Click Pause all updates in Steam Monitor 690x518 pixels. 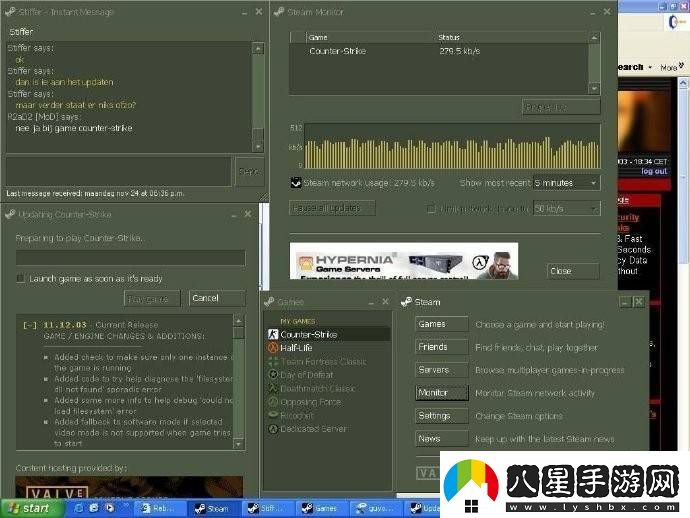point(332,208)
